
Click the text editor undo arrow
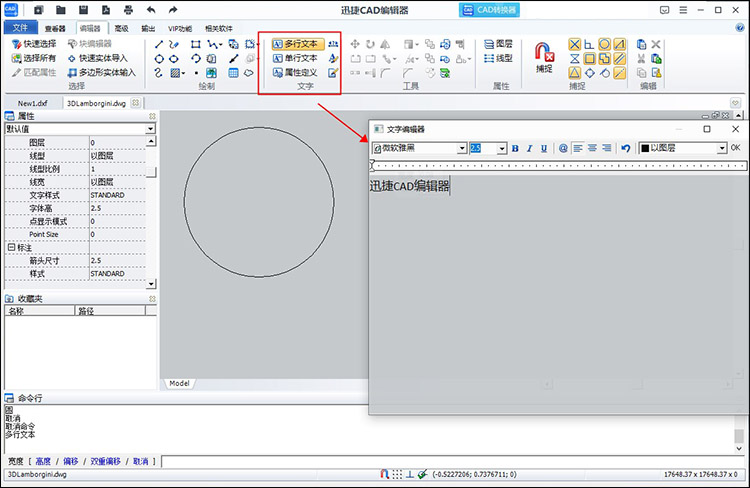[626, 148]
